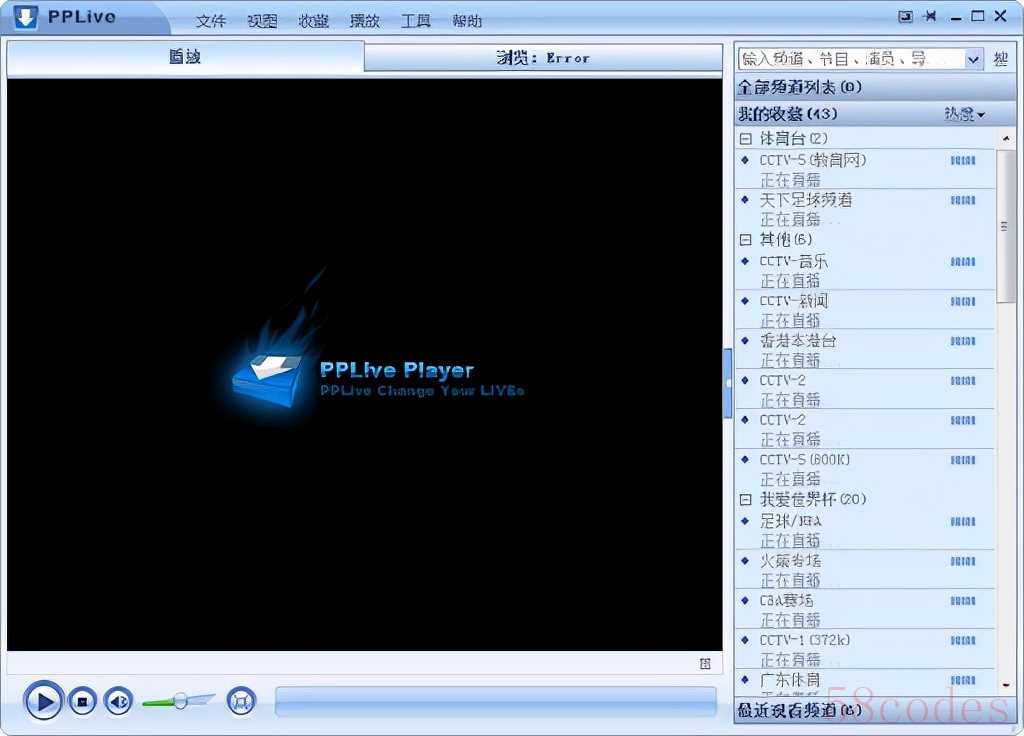Select the 足球/NBA channel
The image size is (1024, 736).
point(865,530)
